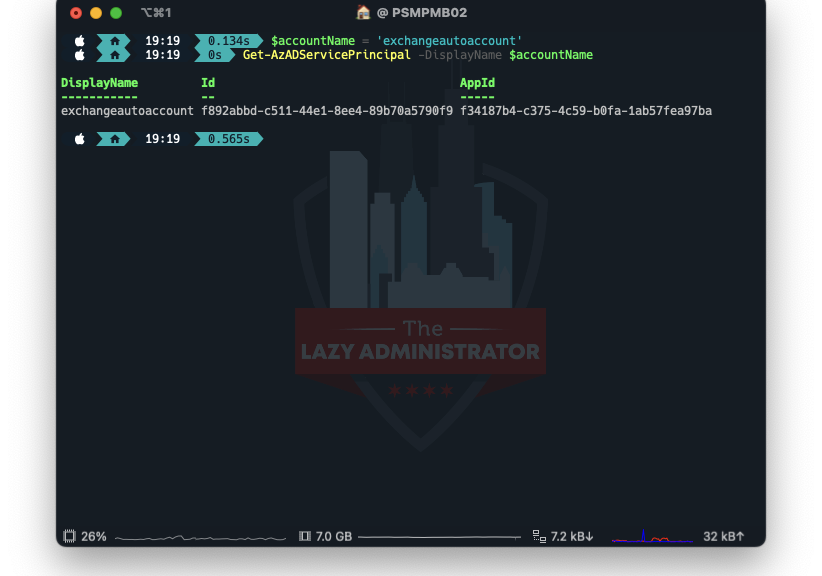Click the Get-AzADServicePrincipal command text
This screenshot has height=576, width=822.
coord(327,55)
